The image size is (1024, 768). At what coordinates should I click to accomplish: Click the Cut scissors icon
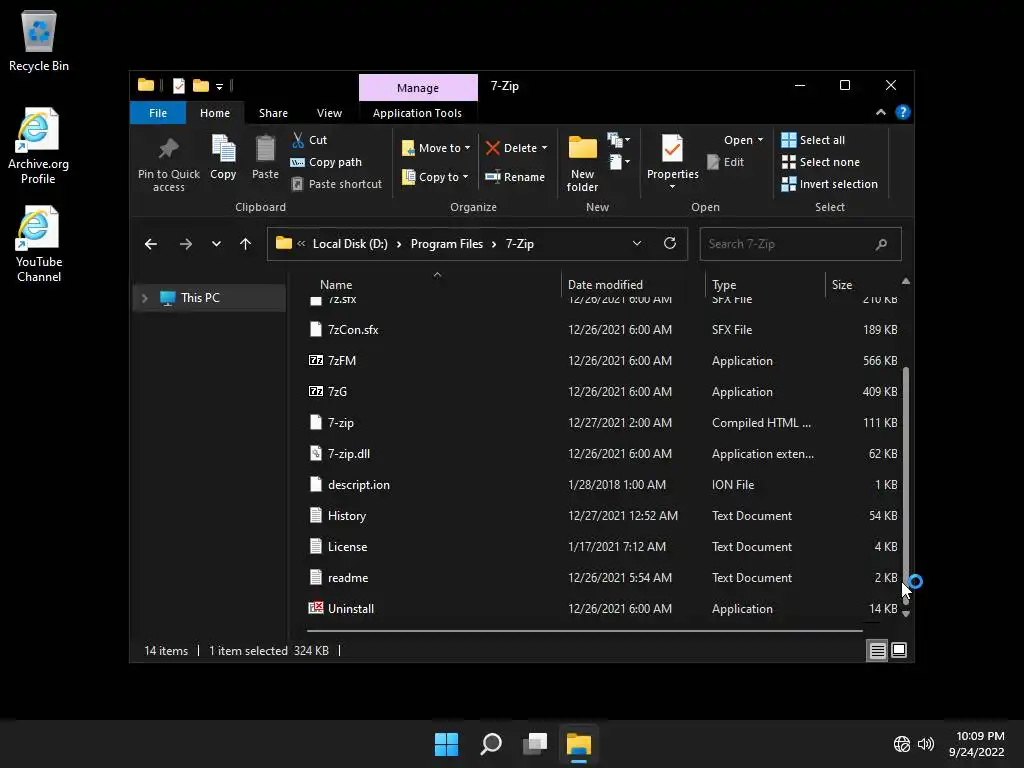pyautogui.click(x=298, y=140)
